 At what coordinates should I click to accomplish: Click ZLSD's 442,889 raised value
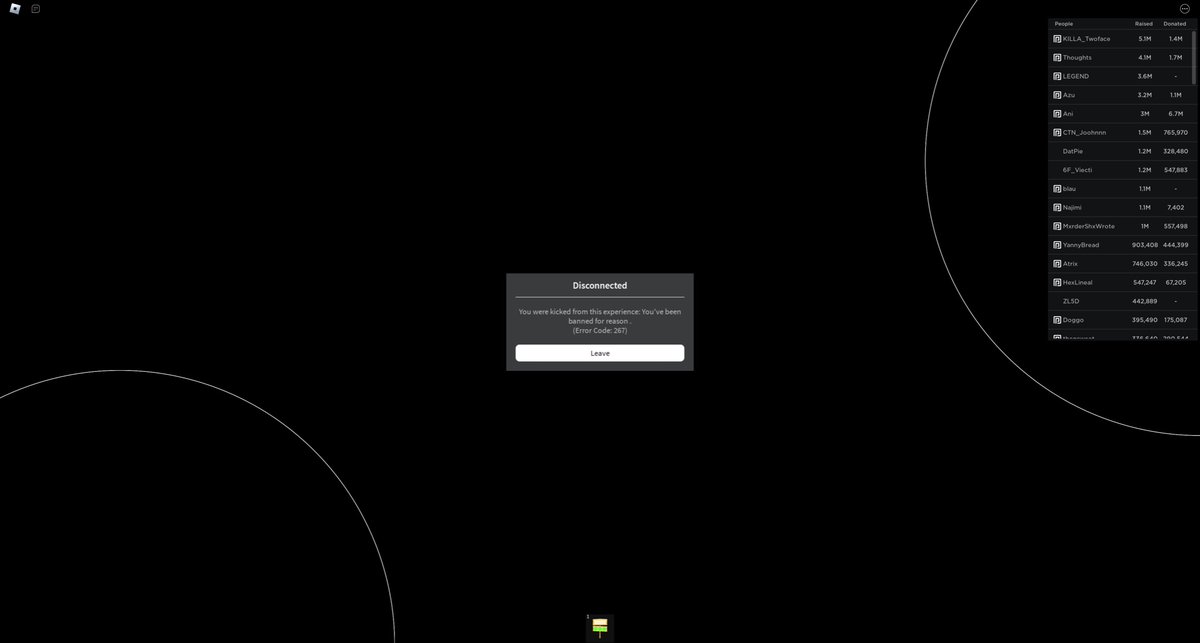click(x=1145, y=301)
